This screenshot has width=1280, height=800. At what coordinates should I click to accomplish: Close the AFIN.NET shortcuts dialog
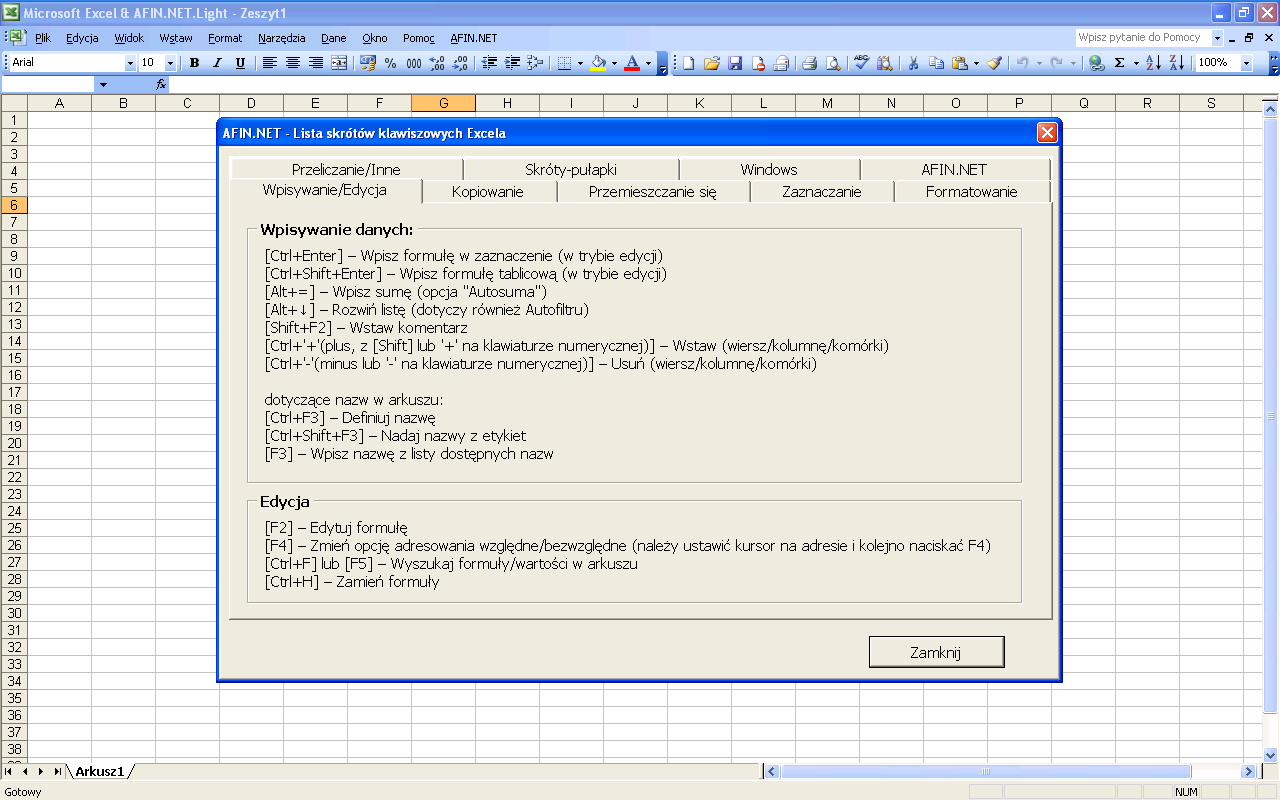click(x=1047, y=132)
